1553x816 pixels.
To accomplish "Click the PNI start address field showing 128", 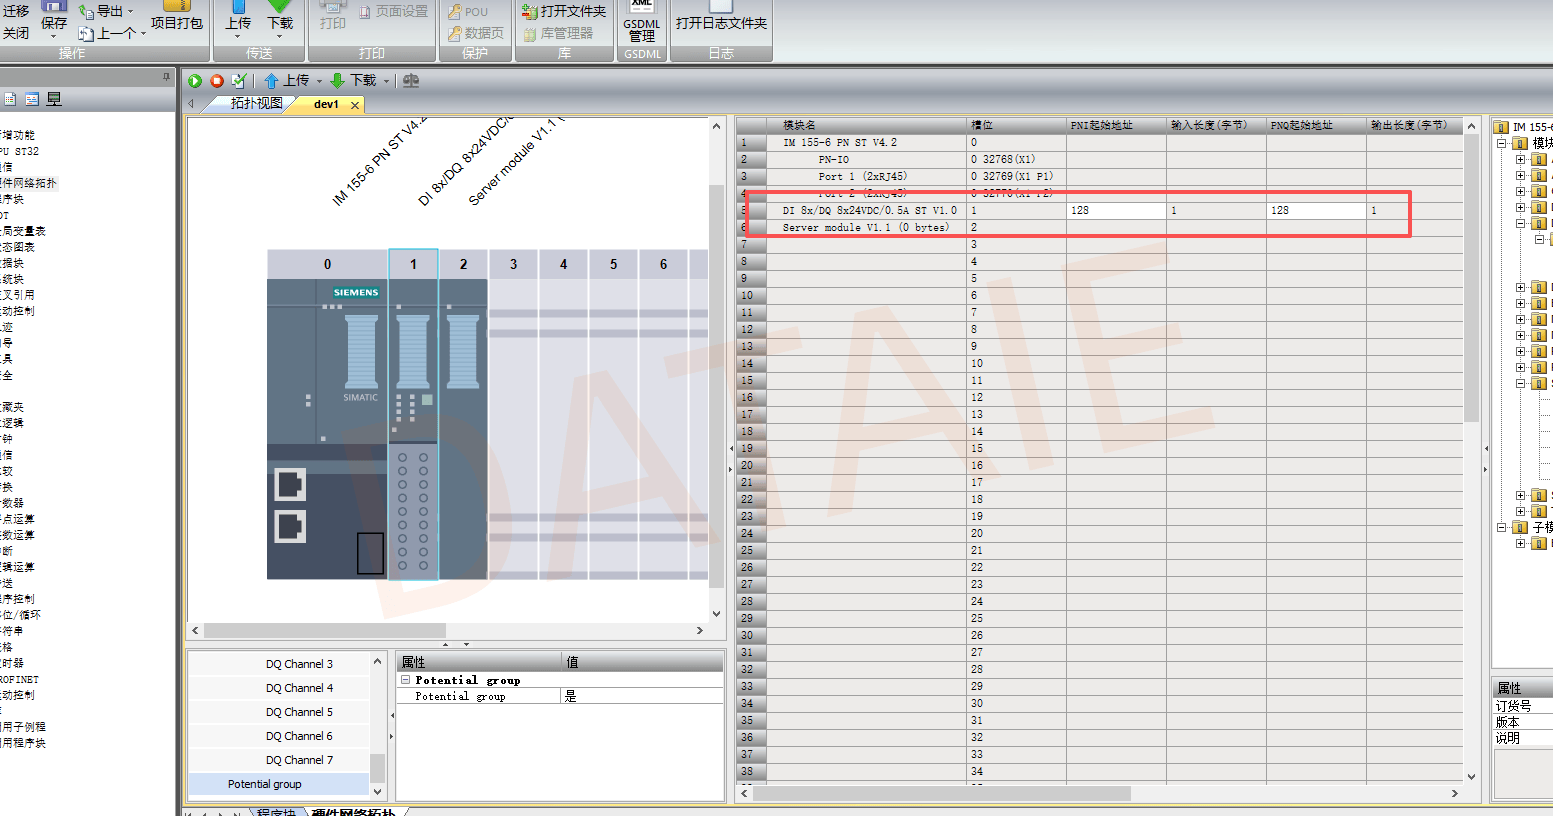I will [x=1116, y=210].
